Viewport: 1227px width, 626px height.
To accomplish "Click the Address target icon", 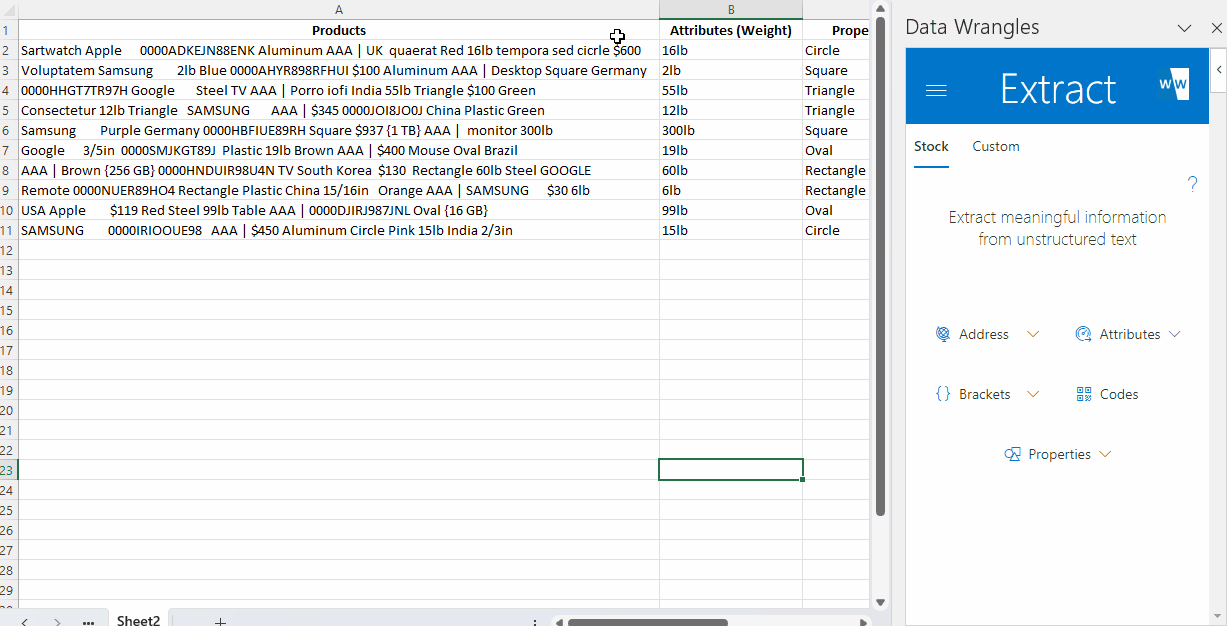I will point(943,334).
